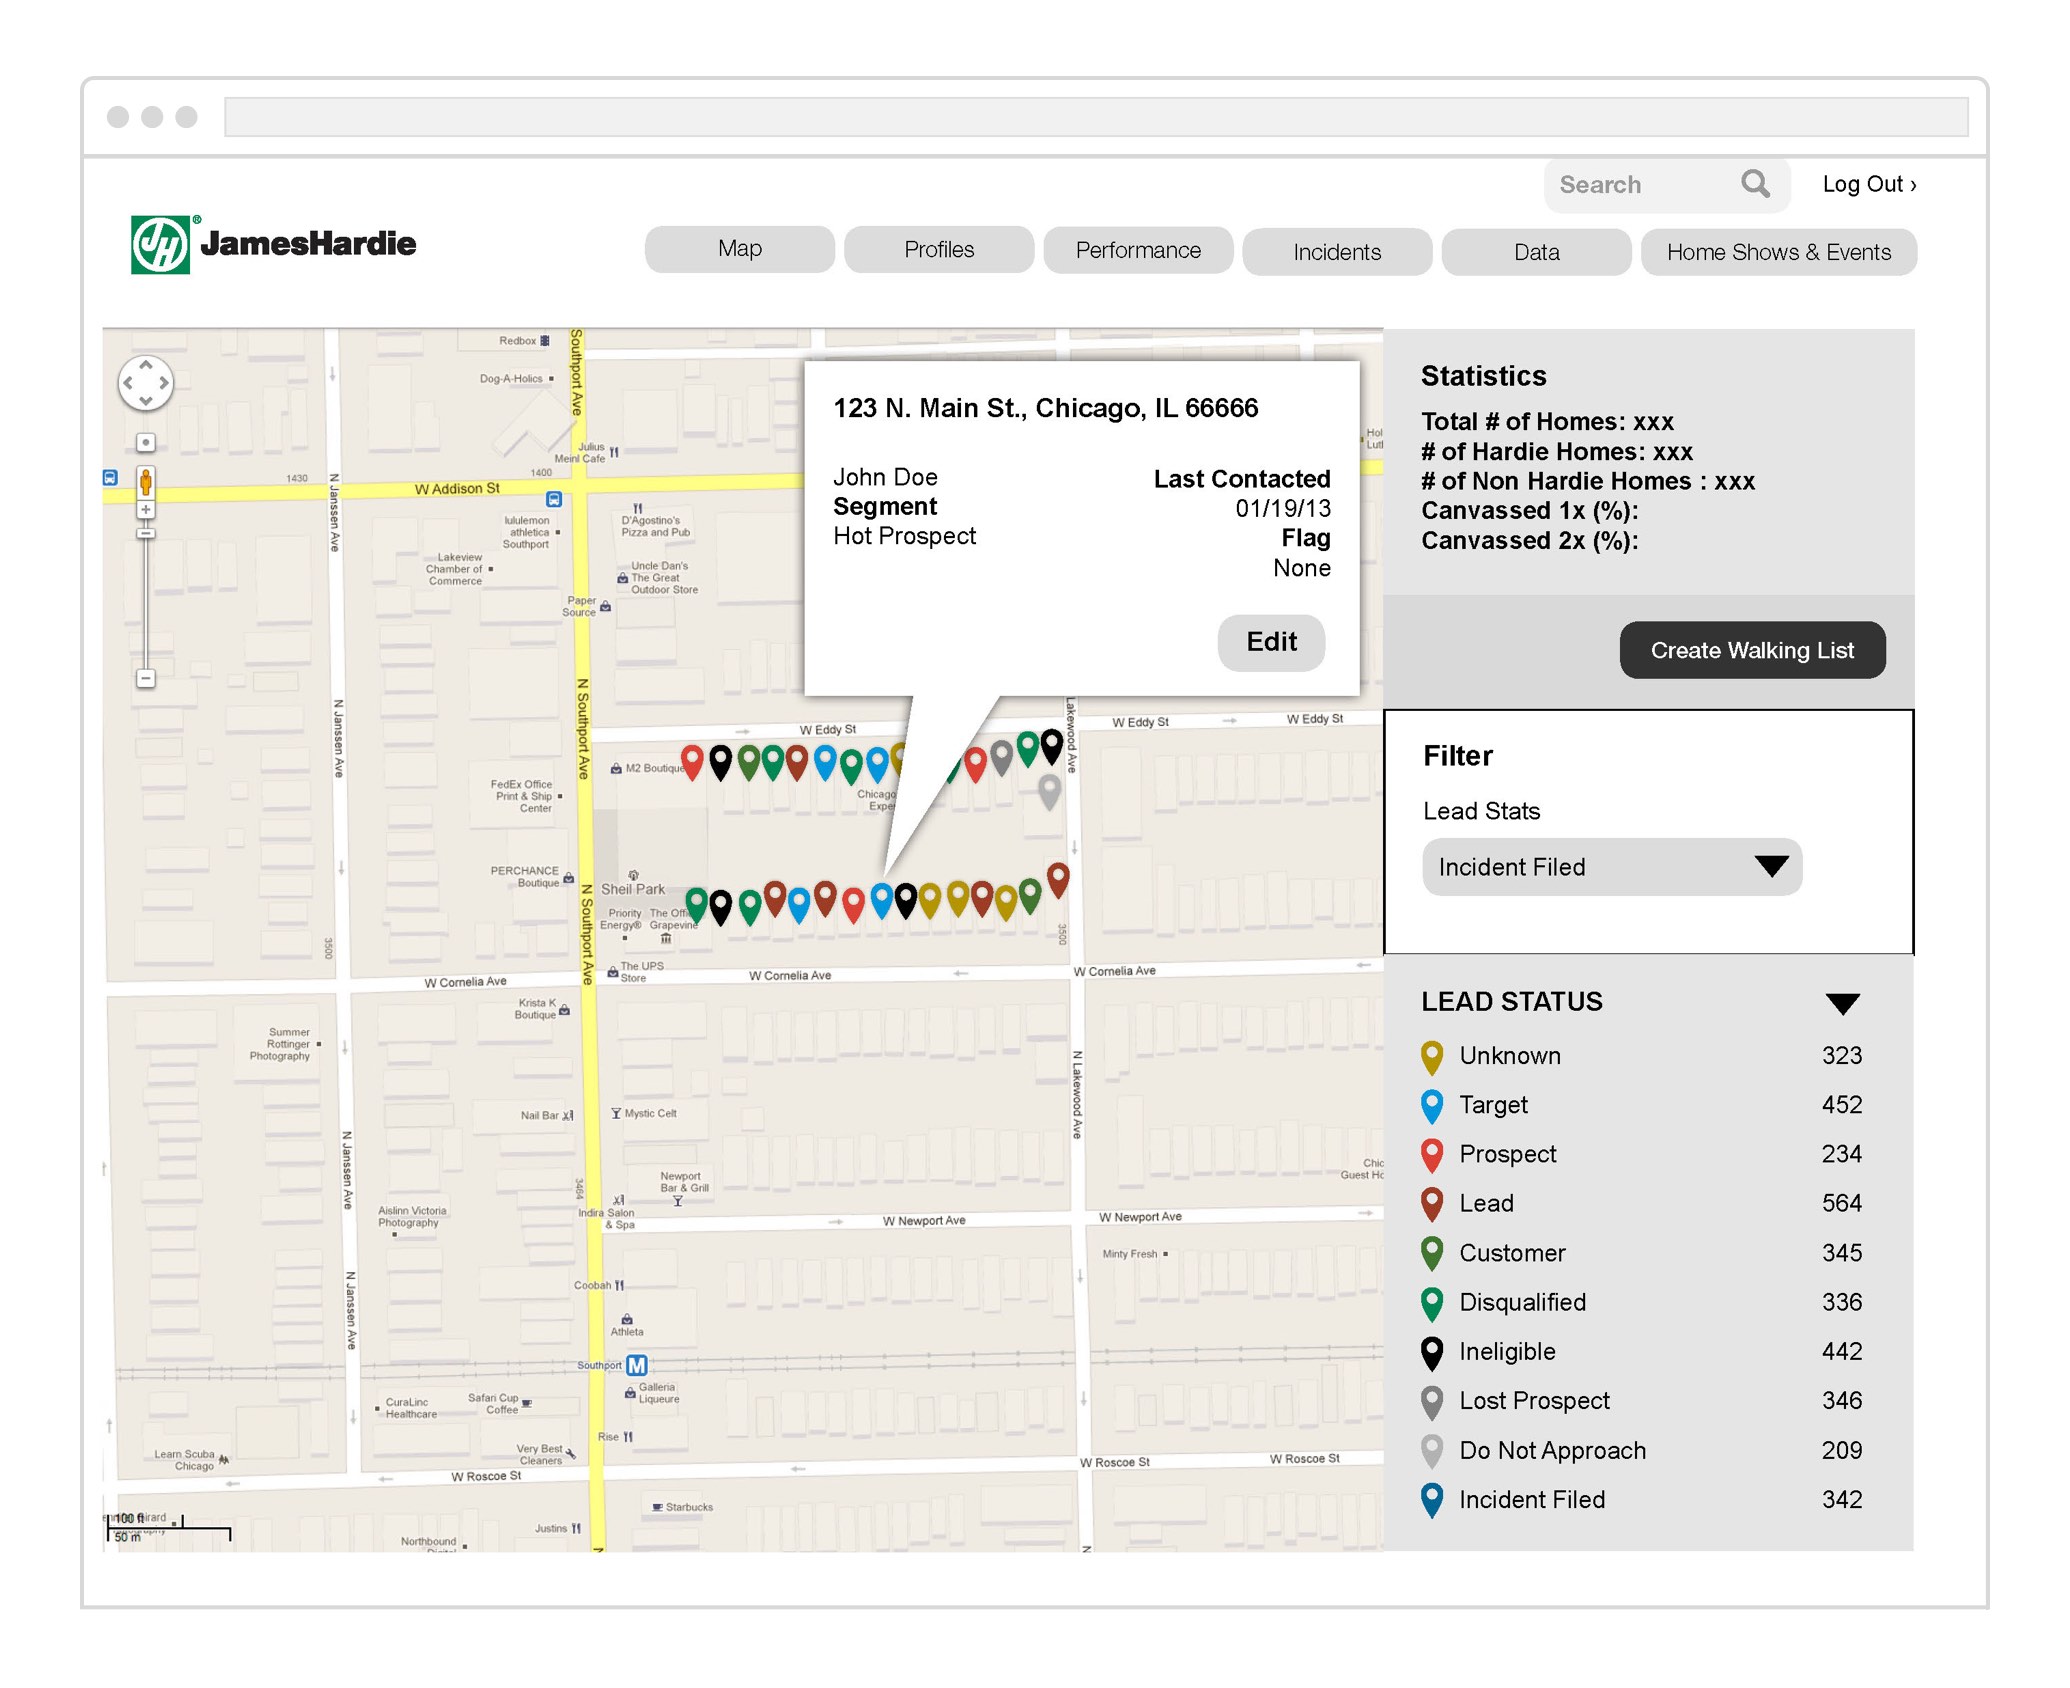Image resolution: width=2070 pixels, height=1688 pixels.
Task: Click the John Doe name in popup
Action: [885, 477]
